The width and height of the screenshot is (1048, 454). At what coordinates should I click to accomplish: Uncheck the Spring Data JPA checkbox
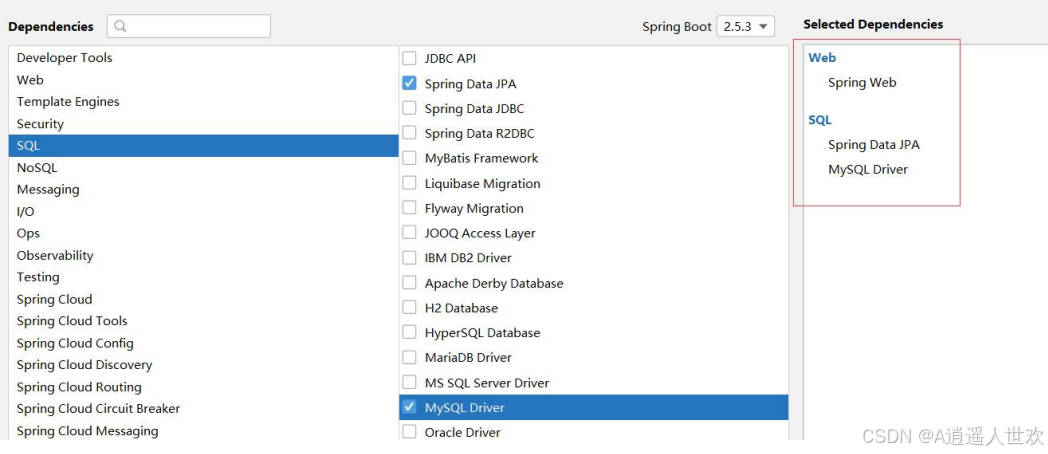pyautogui.click(x=409, y=84)
